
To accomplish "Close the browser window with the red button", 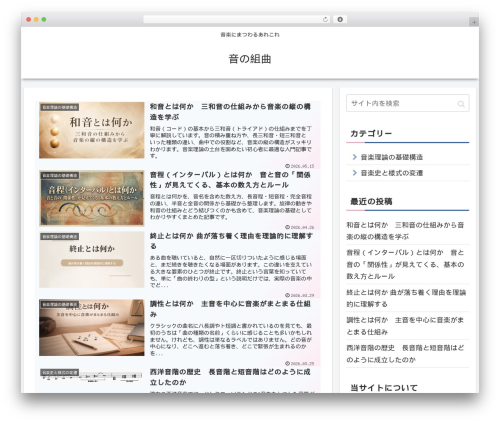I will [29, 19].
